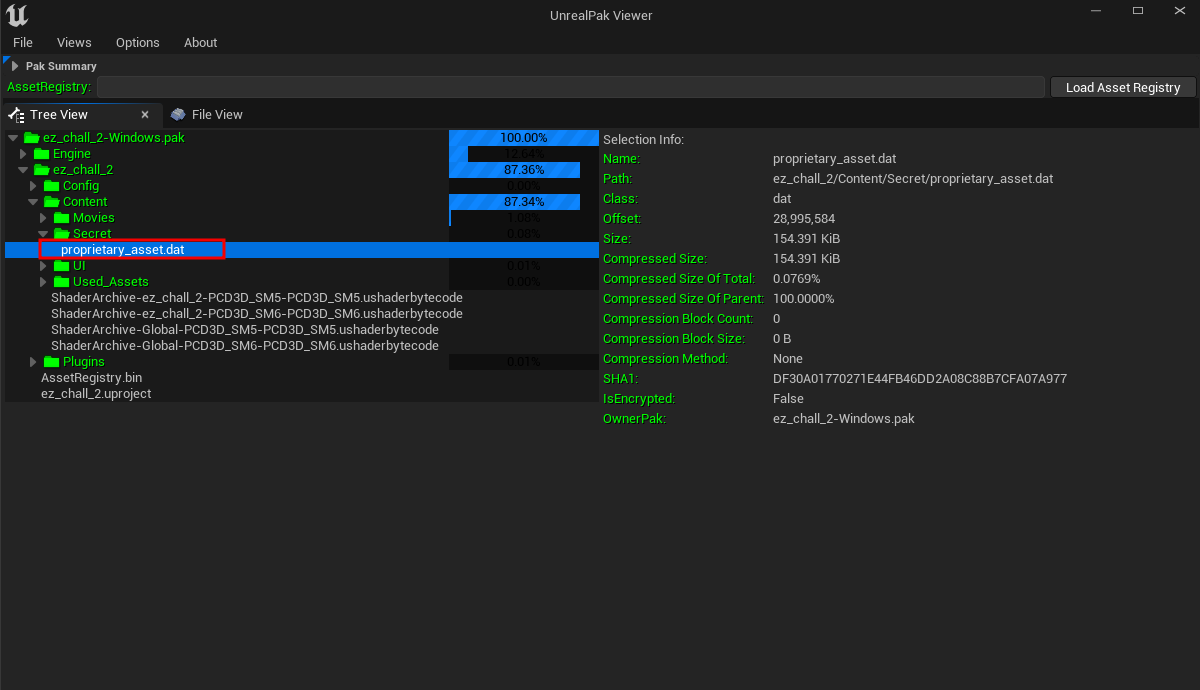The width and height of the screenshot is (1200, 690).
Task: Collapse the ez_chall_2-Windows.pak root node
Action: (13, 138)
